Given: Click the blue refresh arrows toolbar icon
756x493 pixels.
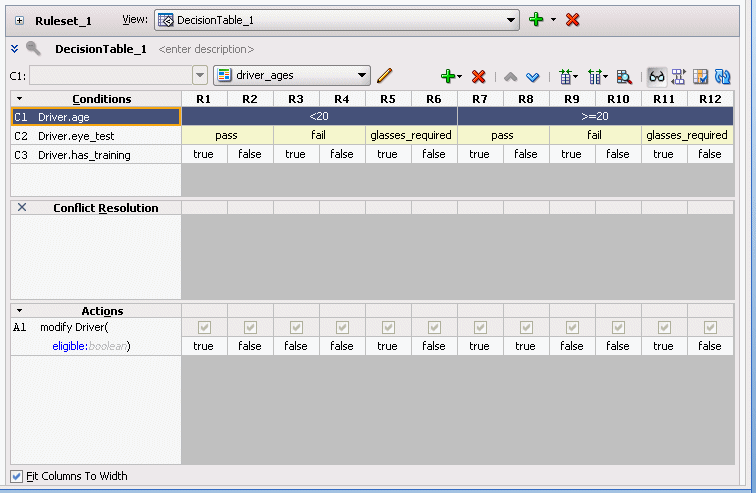Looking at the screenshot, I should pyautogui.click(x=723, y=77).
